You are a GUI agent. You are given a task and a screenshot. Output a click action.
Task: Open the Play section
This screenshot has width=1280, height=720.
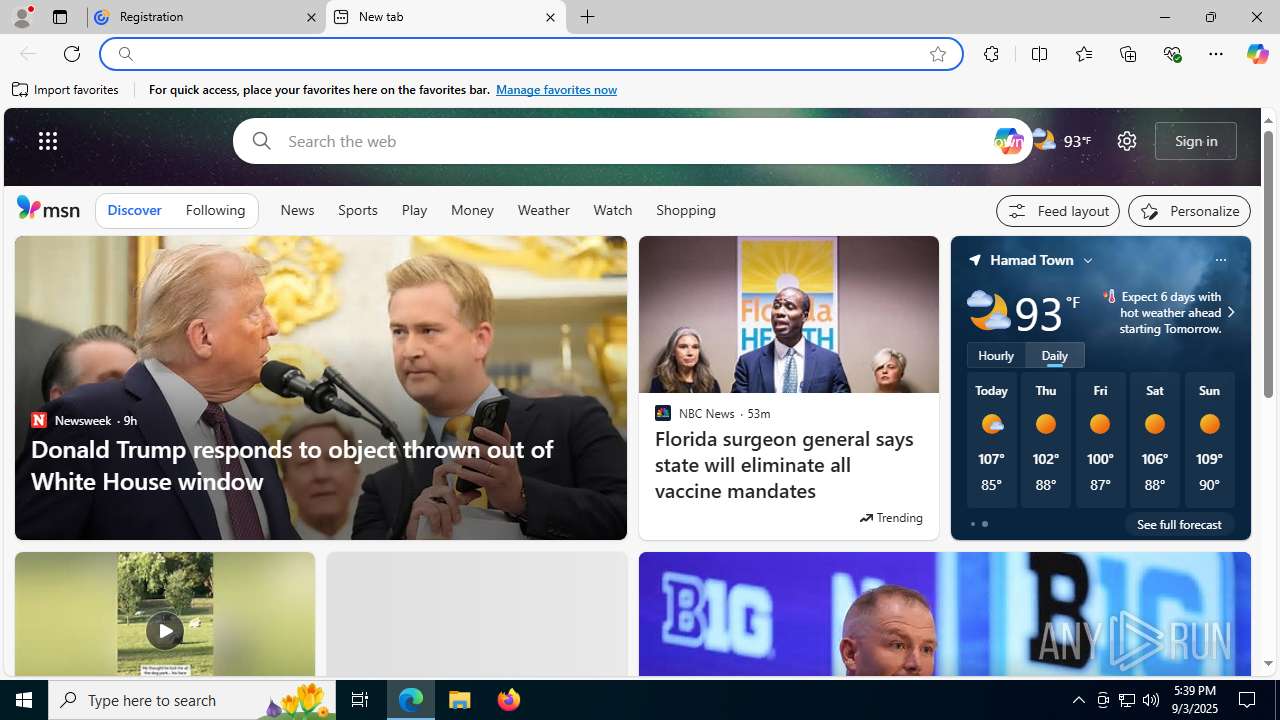[x=414, y=211]
